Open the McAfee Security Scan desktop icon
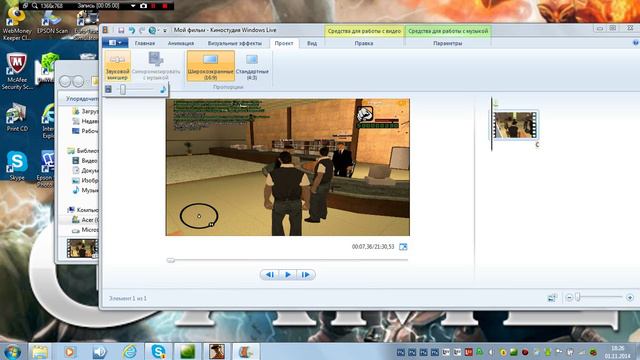The width and height of the screenshot is (640, 360). coord(17,71)
